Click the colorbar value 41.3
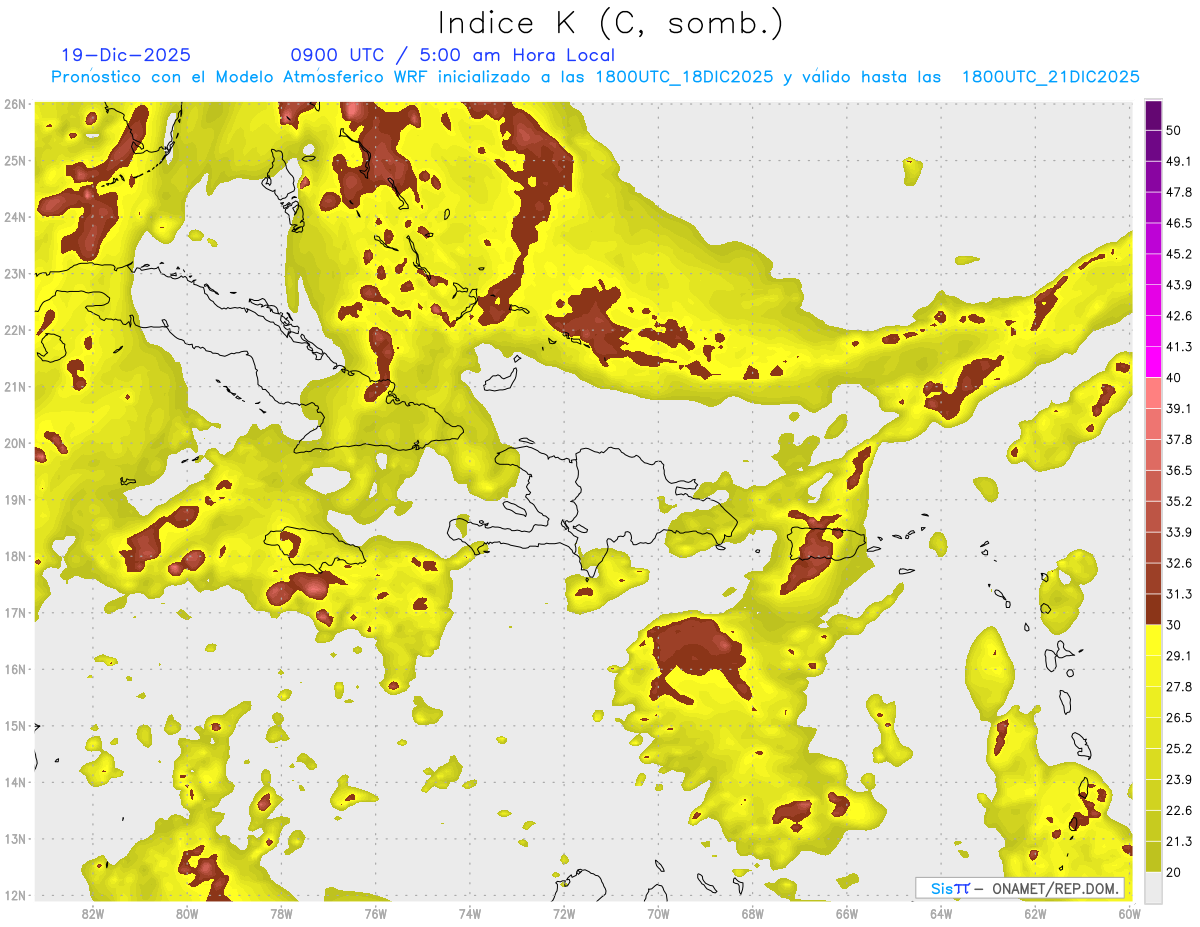The width and height of the screenshot is (1200, 927). 1178,347
